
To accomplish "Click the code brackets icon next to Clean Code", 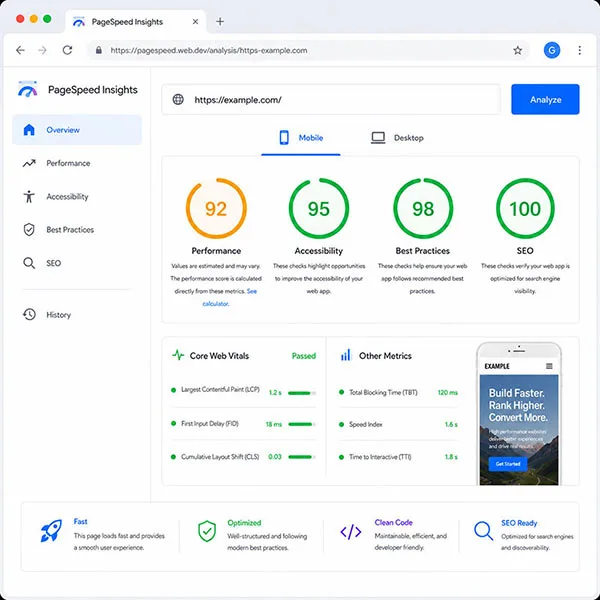I will coord(351,532).
